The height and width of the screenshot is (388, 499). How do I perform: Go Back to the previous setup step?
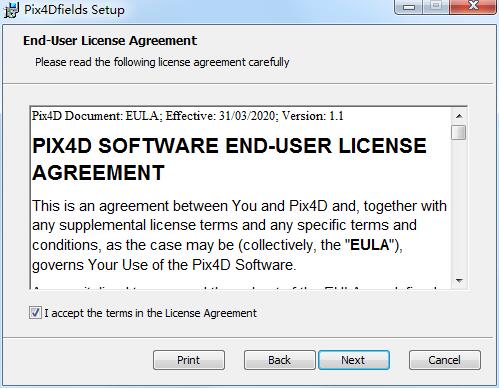(x=279, y=360)
